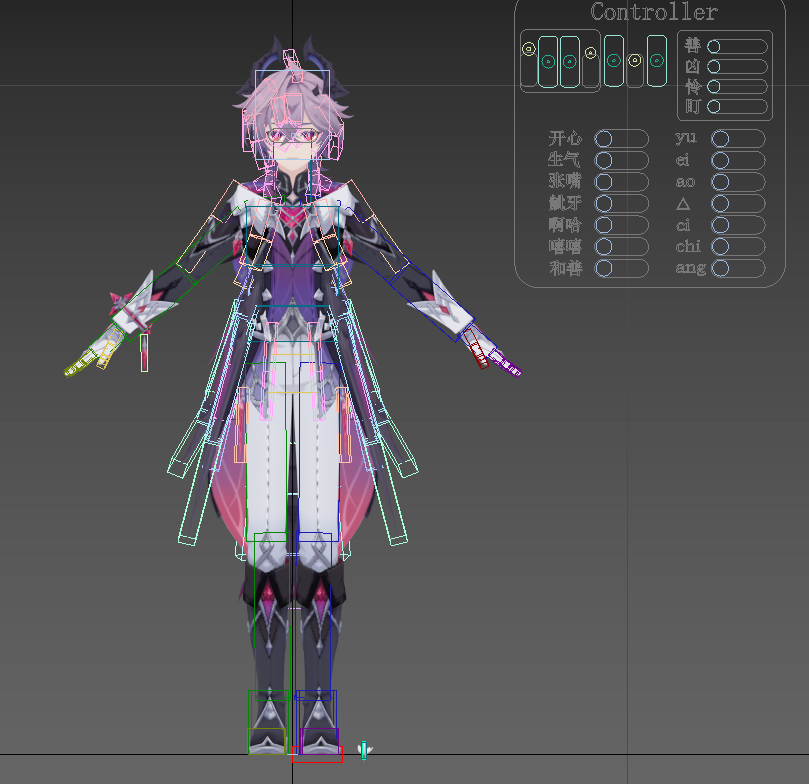Click the Controller title text
809x784 pixels.
pyautogui.click(x=654, y=12)
